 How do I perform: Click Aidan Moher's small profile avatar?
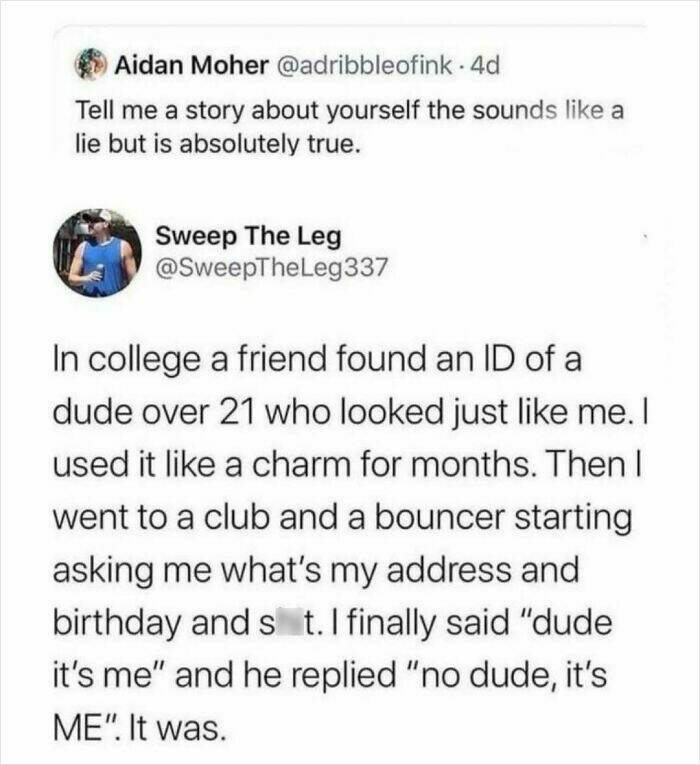94,67
